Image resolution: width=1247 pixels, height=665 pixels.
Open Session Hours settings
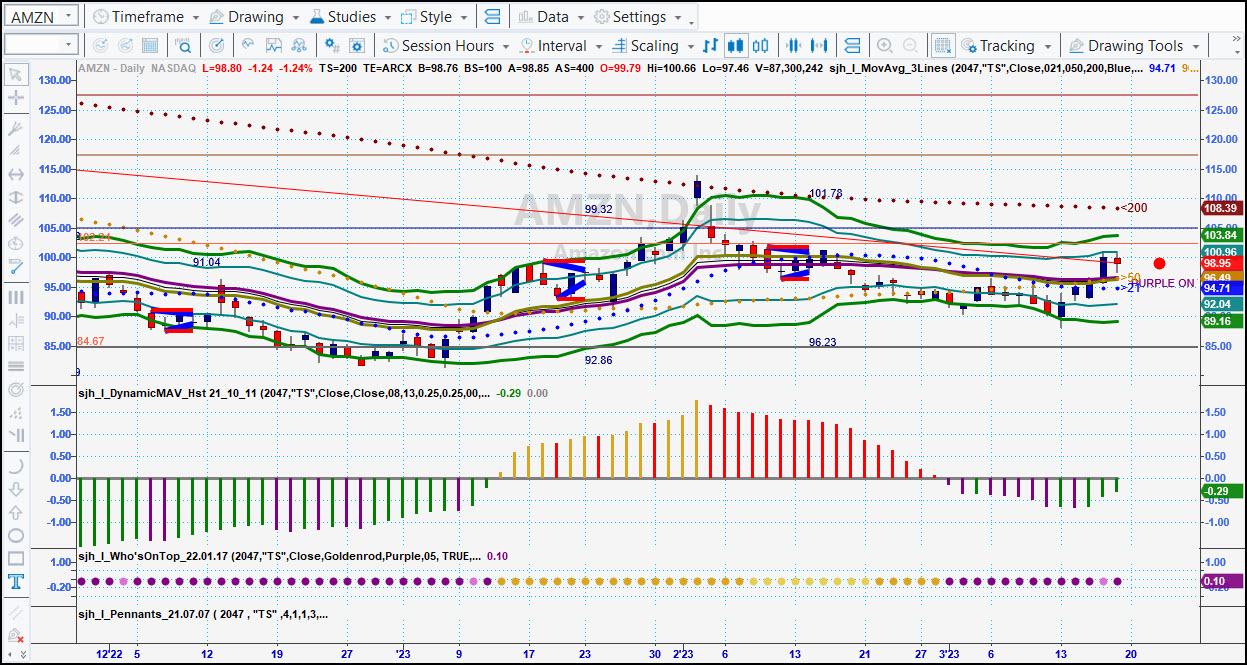437,46
